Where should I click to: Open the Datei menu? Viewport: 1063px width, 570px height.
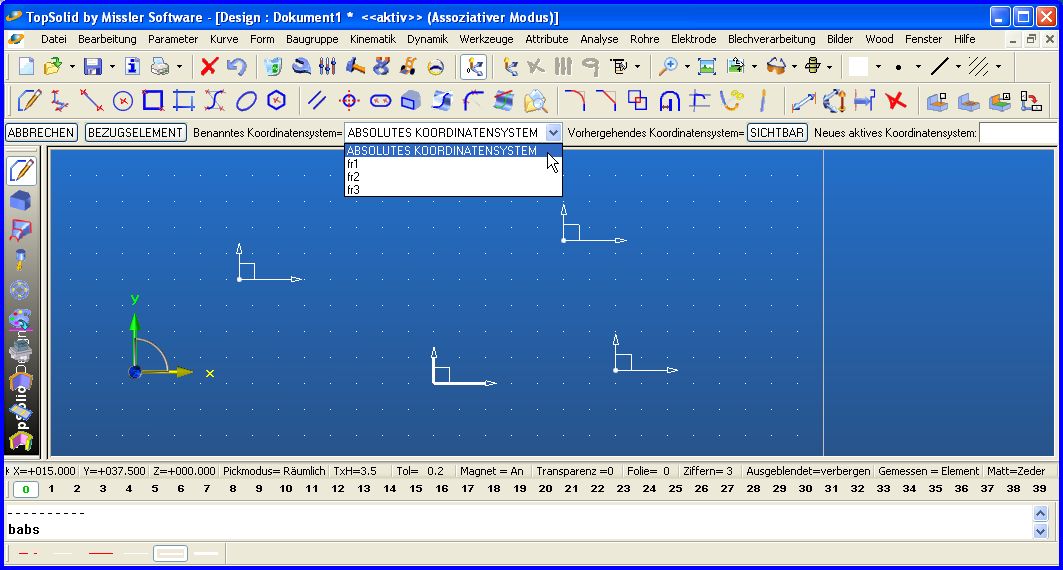click(x=54, y=39)
